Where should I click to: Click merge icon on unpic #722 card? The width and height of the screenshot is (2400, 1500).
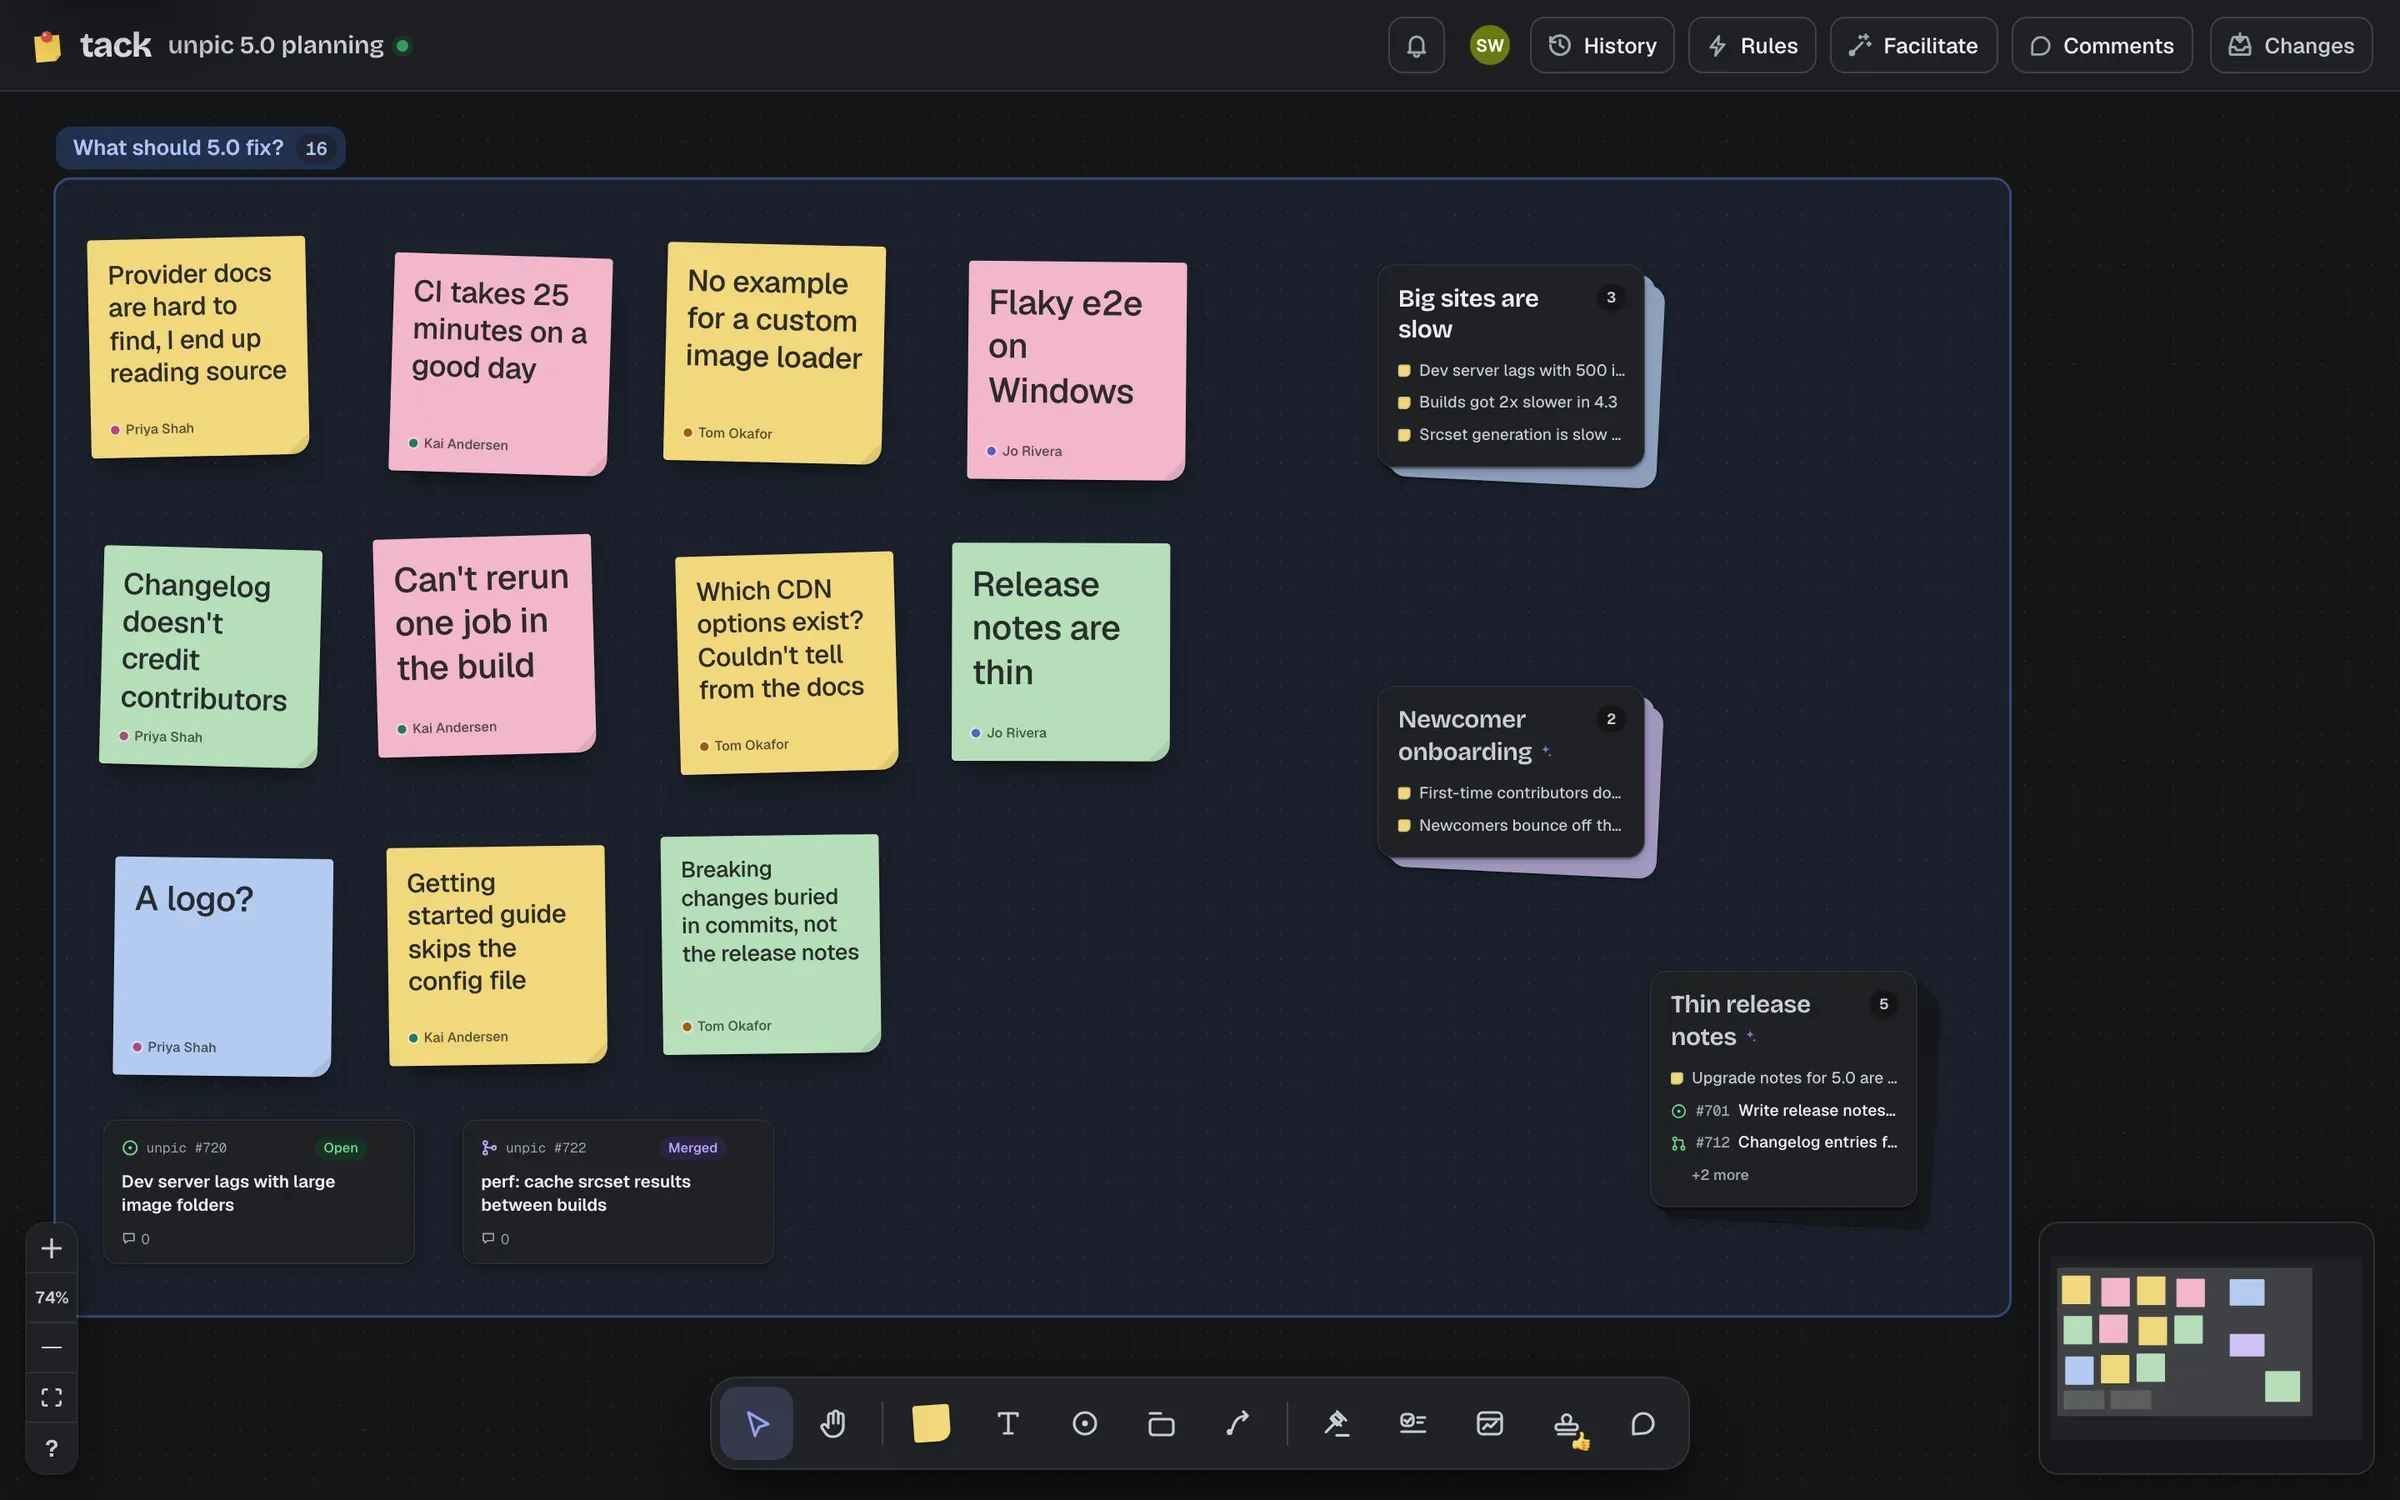click(x=489, y=1147)
